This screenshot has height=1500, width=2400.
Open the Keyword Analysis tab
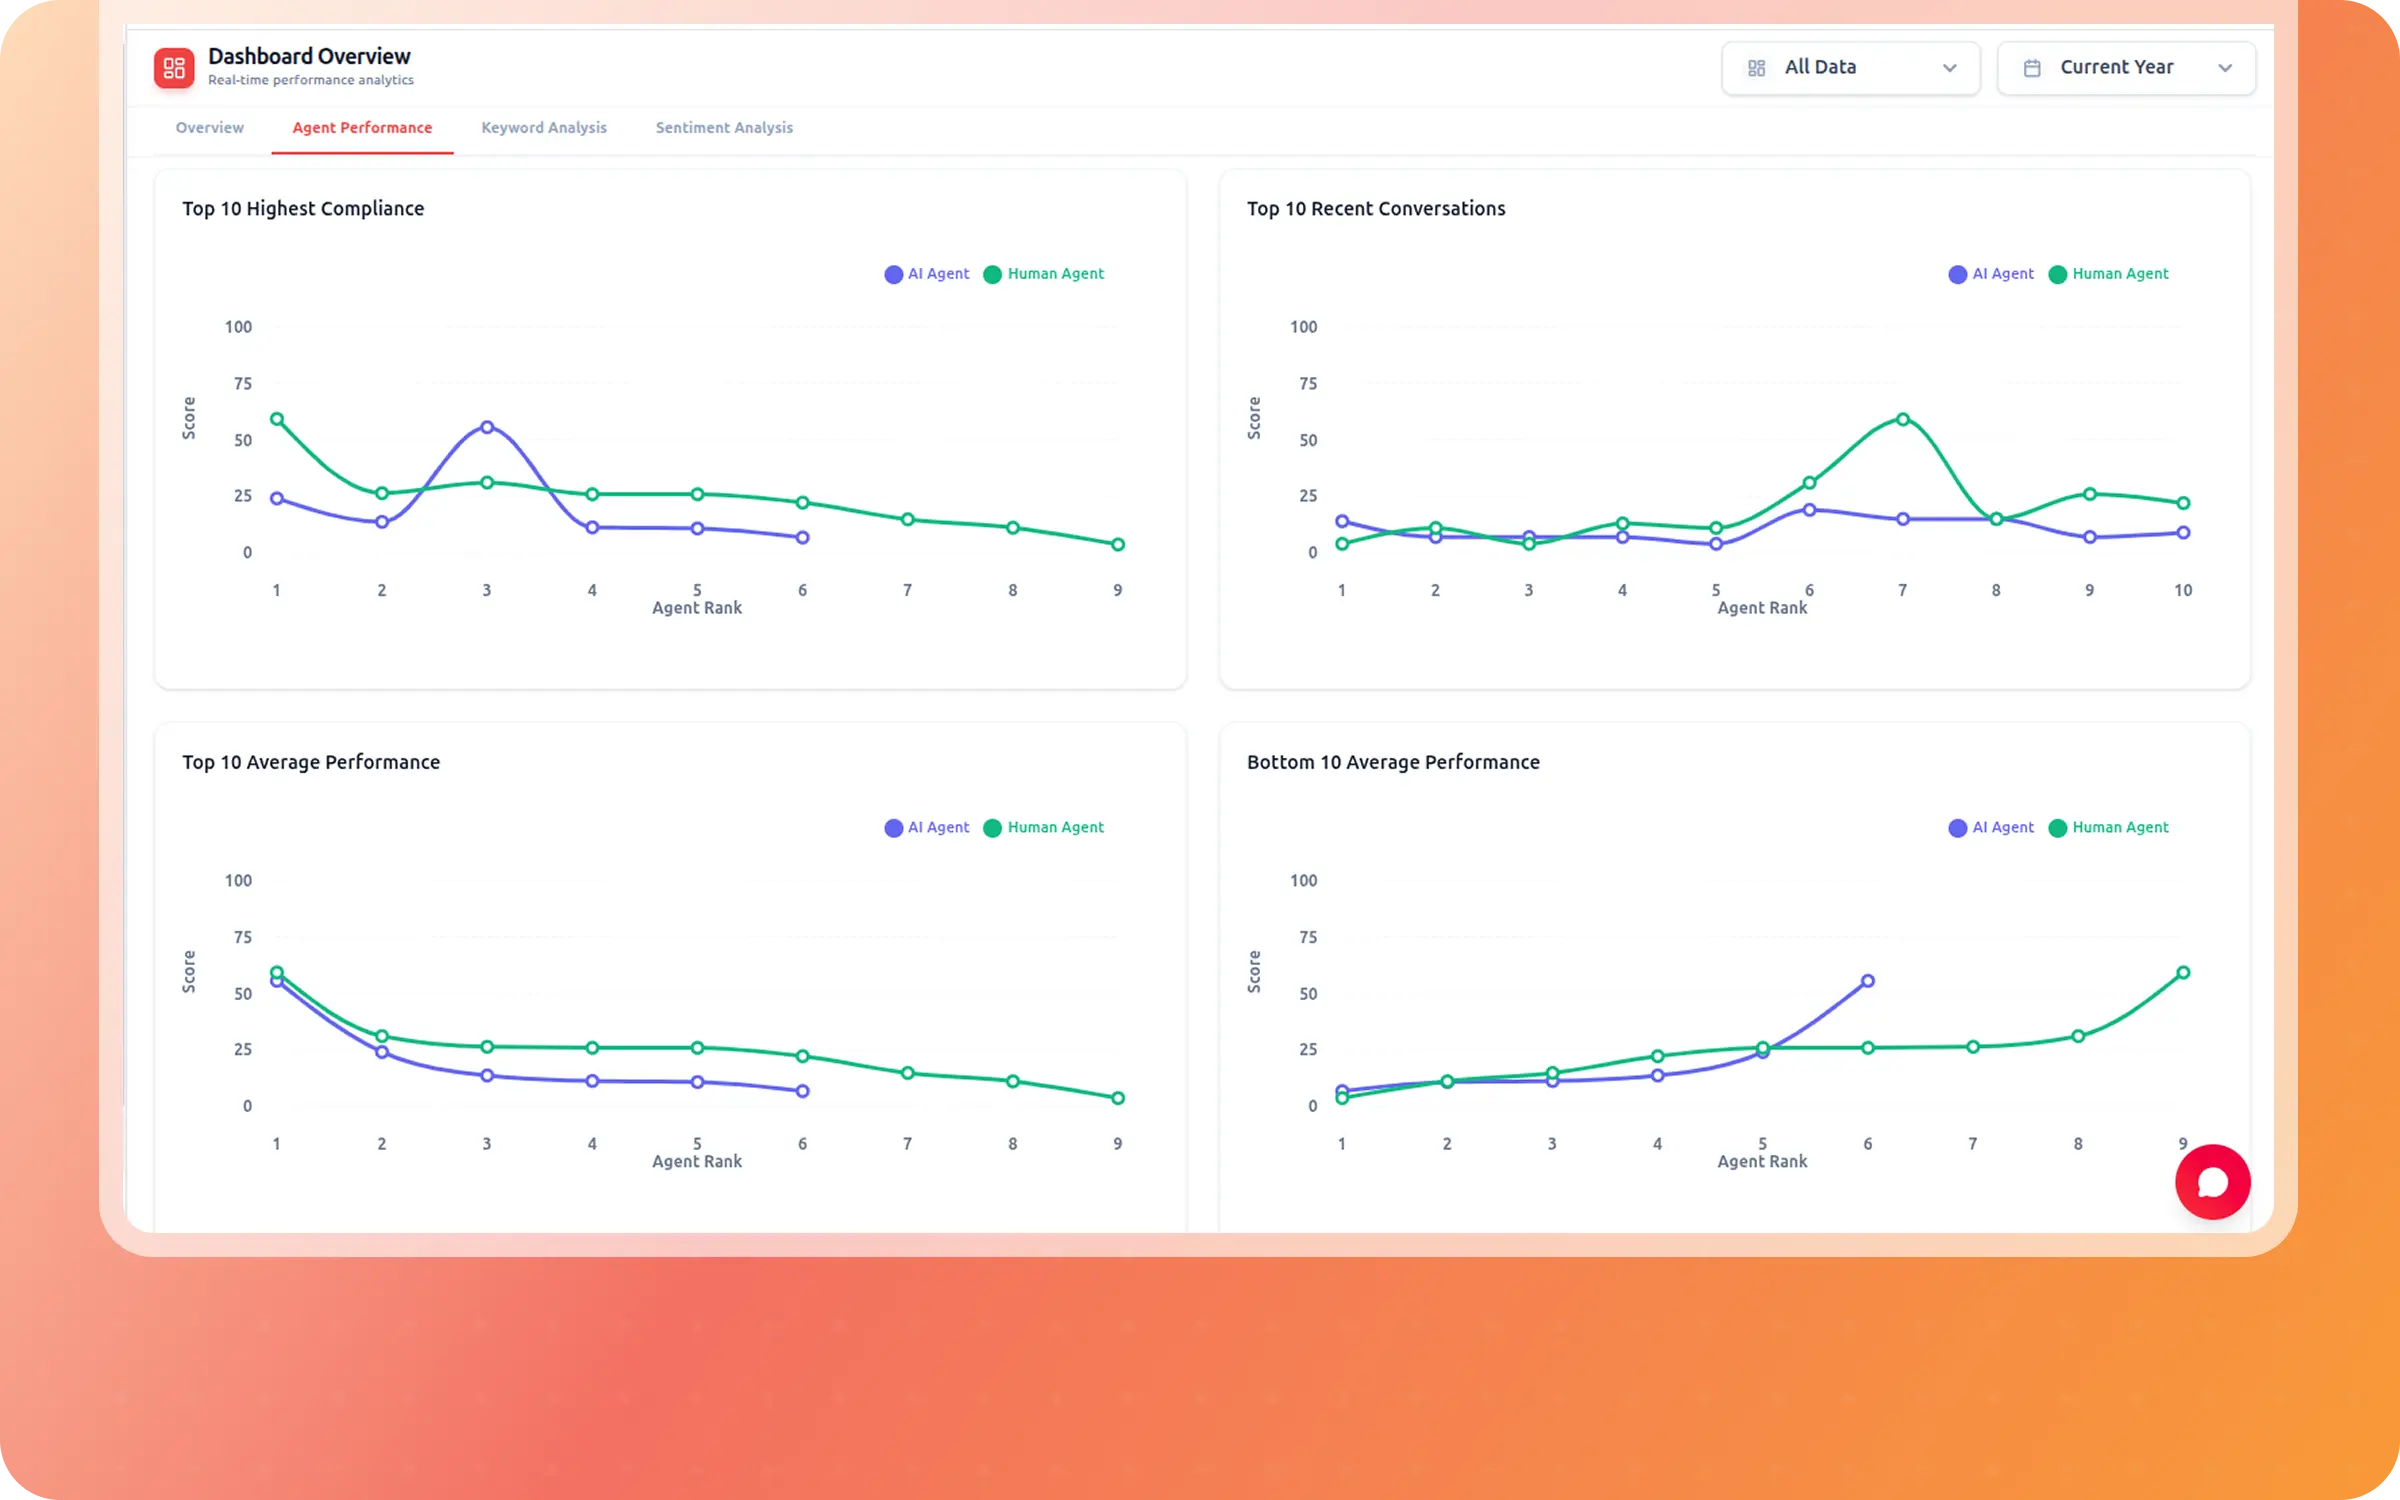click(x=544, y=128)
